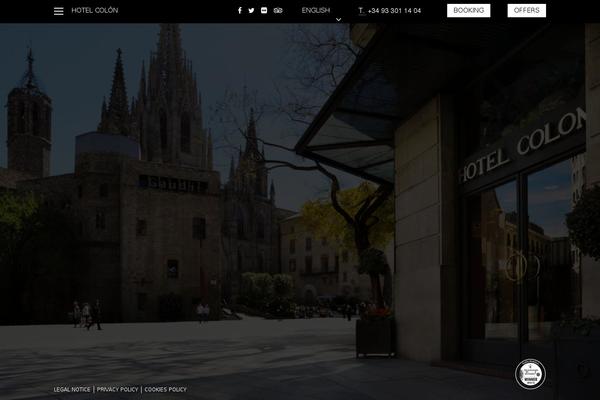Screen dimensions: 600x400
Task: Call the +34 93 301 14 04 number
Action: tap(394, 11)
